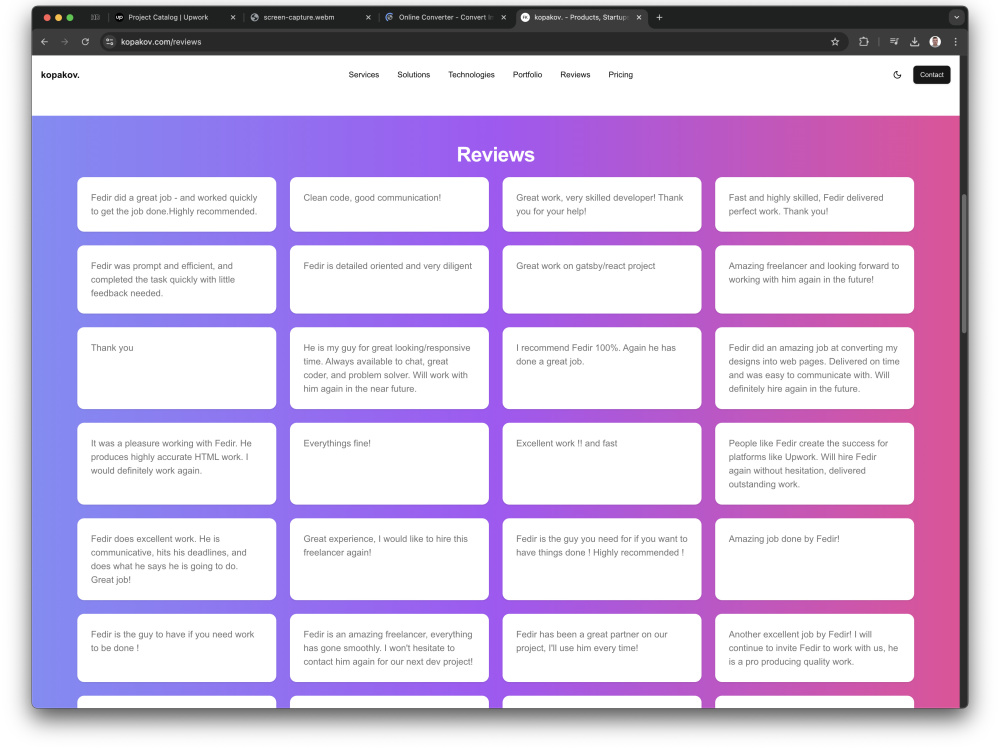Open site information icon in address bar

pyautogui.click(x=110, y=42)
